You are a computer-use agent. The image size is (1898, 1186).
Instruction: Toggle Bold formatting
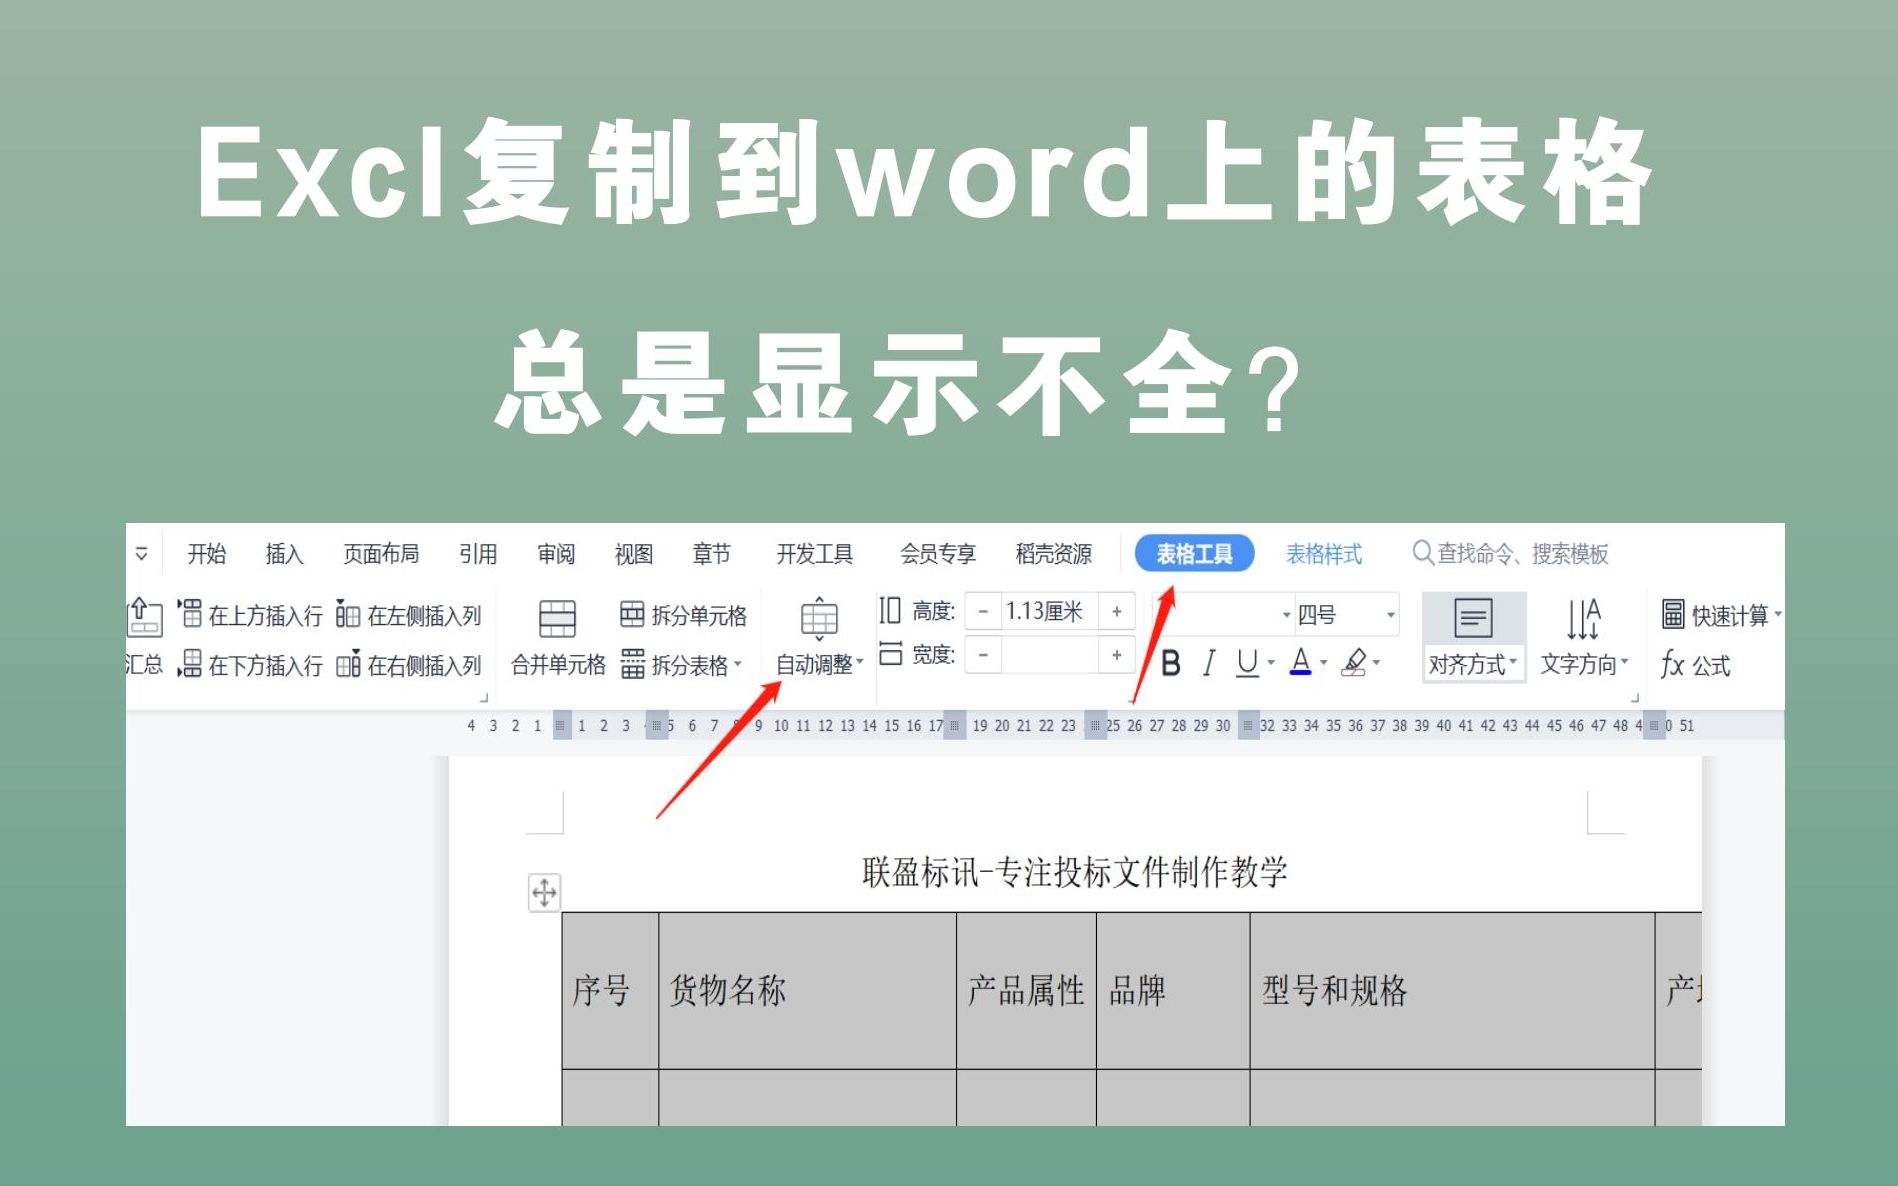tap(1171, 663)
